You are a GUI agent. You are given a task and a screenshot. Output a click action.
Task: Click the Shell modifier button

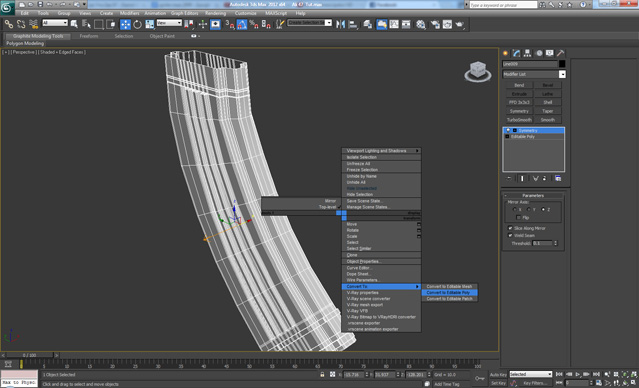tap(548, 102)
